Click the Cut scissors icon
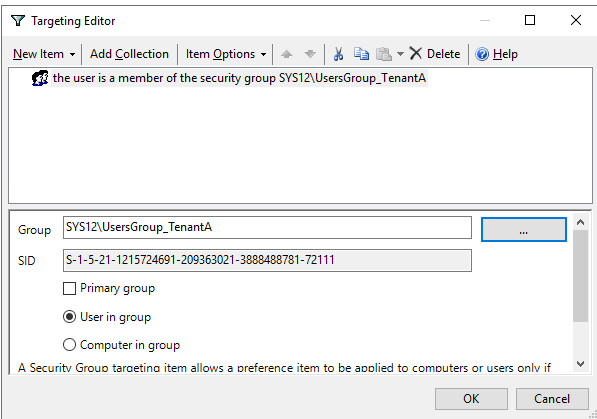The image size is (597, 419). tap(338, 54)
